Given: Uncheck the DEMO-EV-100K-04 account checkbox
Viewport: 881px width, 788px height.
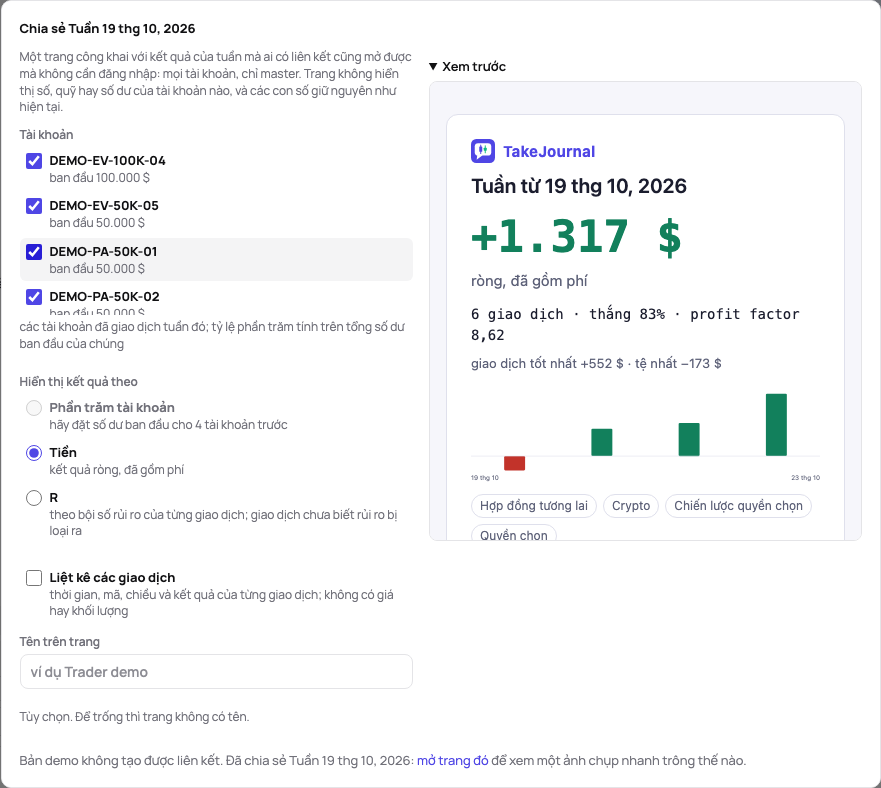Looking at the screenshot, I should pos(34,161).
